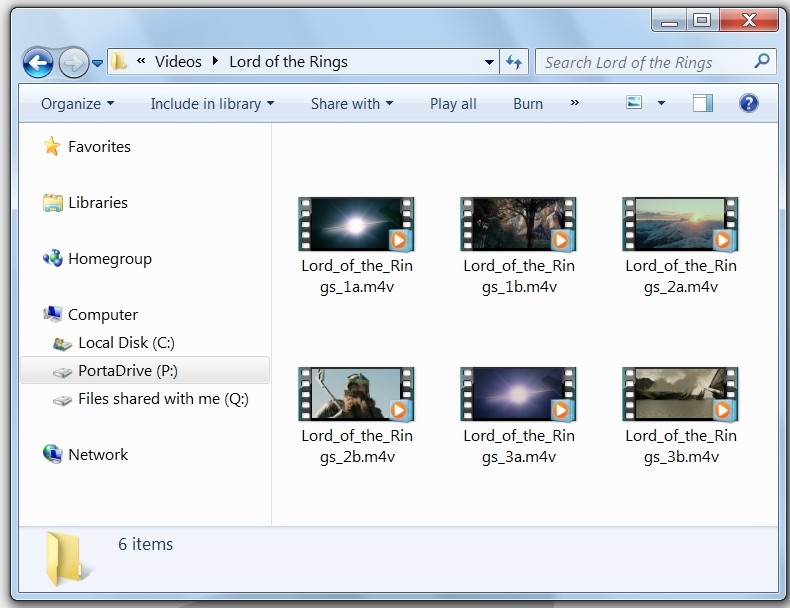Close the Explorer window
The width and height of the screenshot is (790, 608).
(749, 21)
